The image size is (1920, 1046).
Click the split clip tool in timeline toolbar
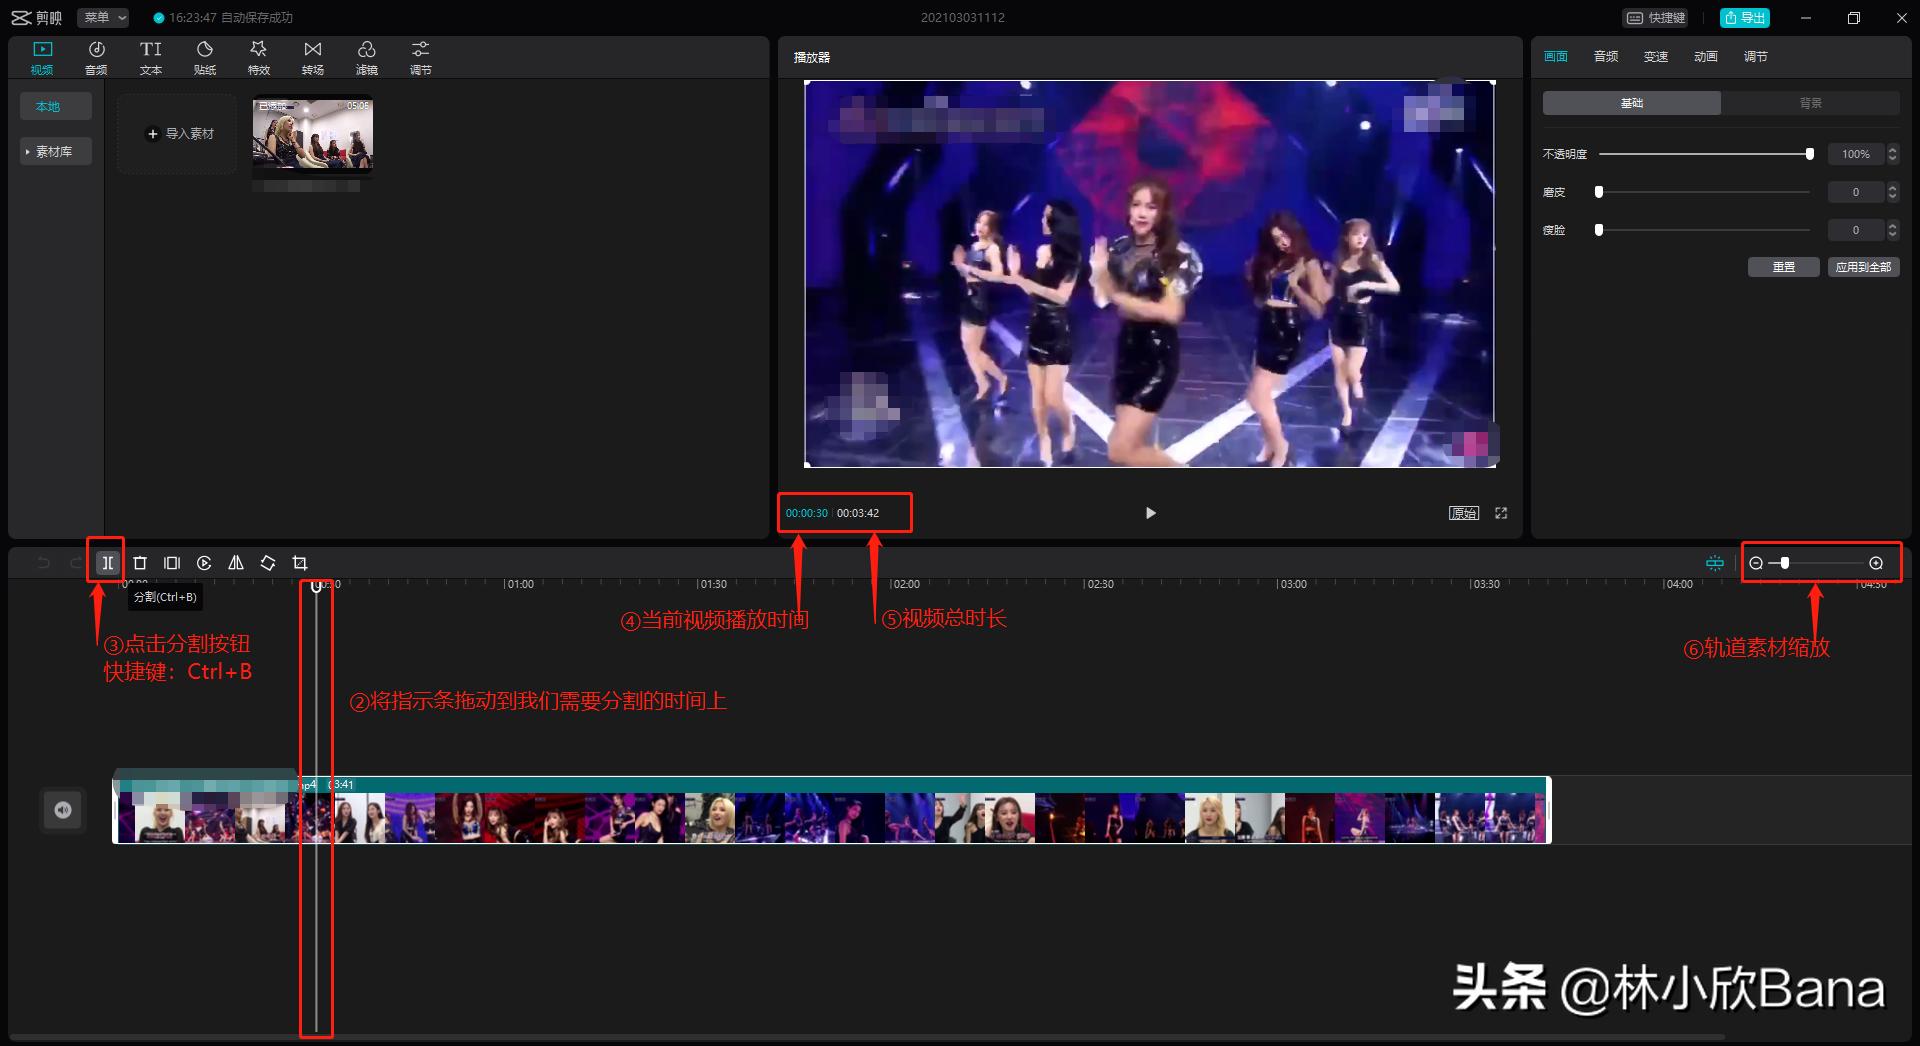[x=107, y=563]
